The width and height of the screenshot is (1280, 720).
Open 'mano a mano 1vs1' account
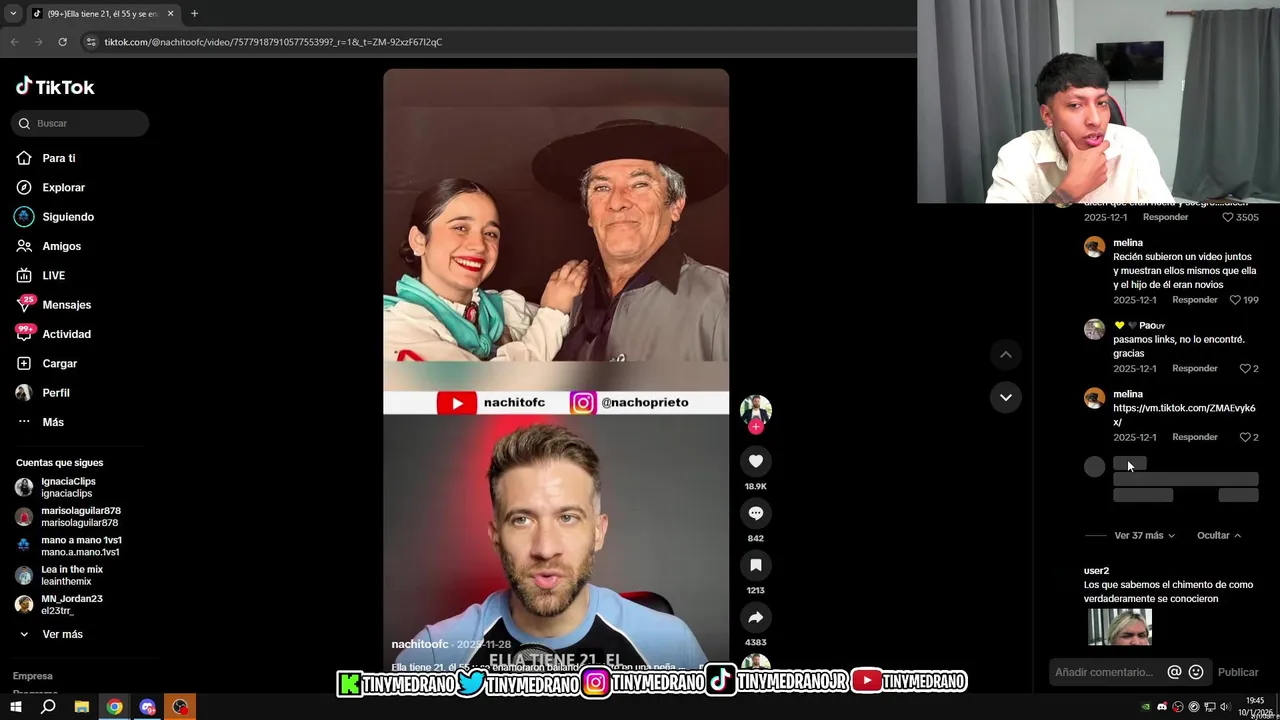(x=80, y=546)
